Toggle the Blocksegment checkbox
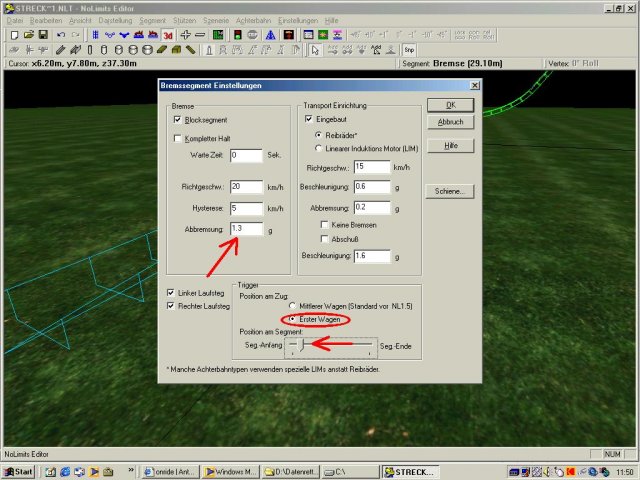The height and width of the screenshot is (480, 640). click(178, 120)
